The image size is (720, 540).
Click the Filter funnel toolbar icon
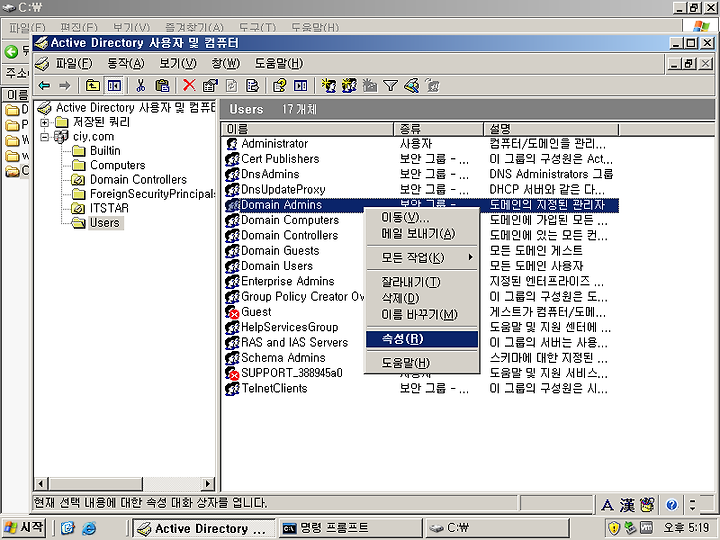(390, 85)
